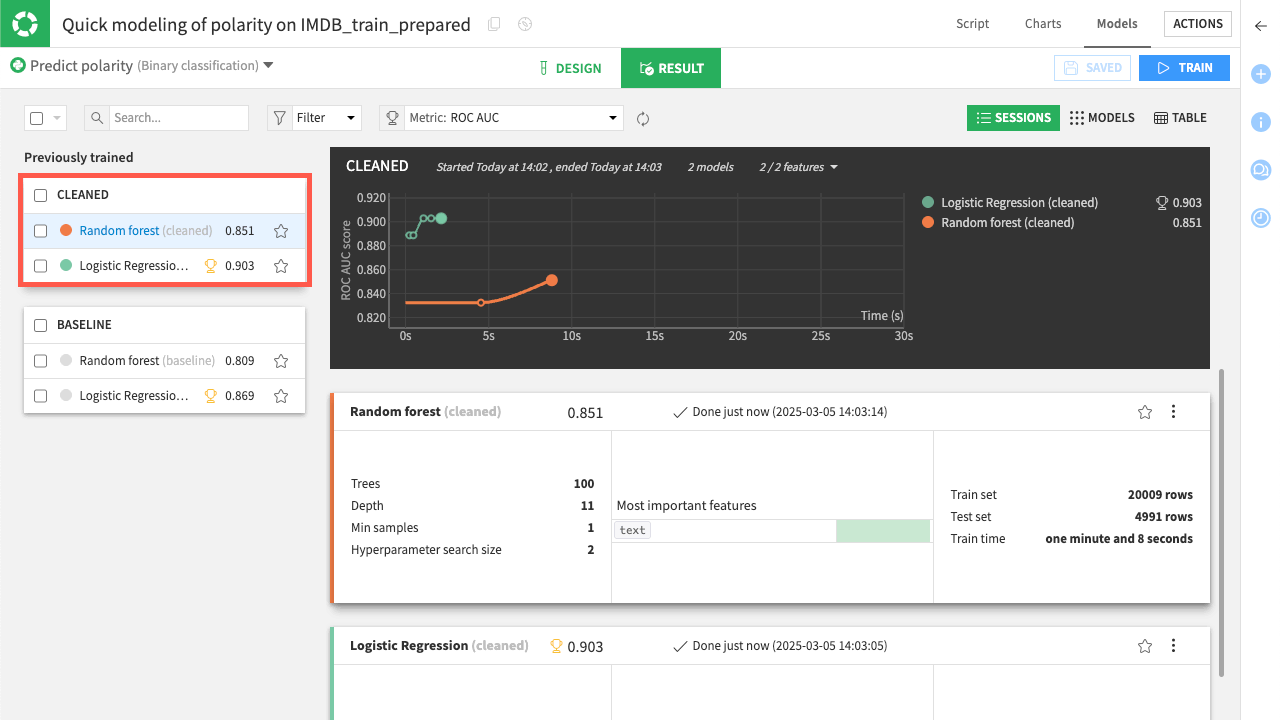This screenshot has height=720, width=1280.
Task: Star Random forest (cleaned) in session list
Action: pyautogui.click(x=281, y=231)
